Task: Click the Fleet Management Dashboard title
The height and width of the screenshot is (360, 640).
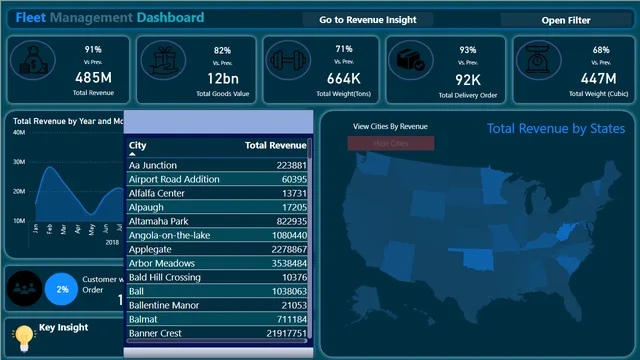Action: click(110, 18)
